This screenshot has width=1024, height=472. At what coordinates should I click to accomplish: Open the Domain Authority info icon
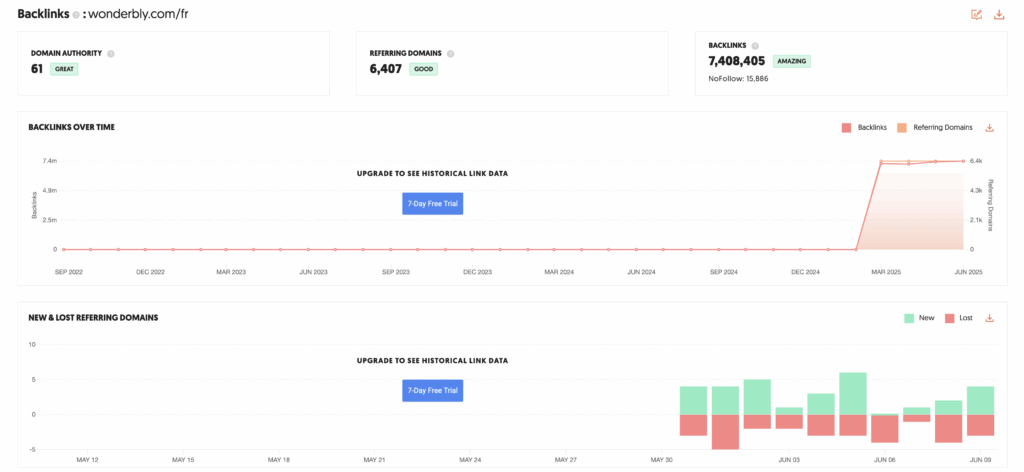[x=110, y=54]
